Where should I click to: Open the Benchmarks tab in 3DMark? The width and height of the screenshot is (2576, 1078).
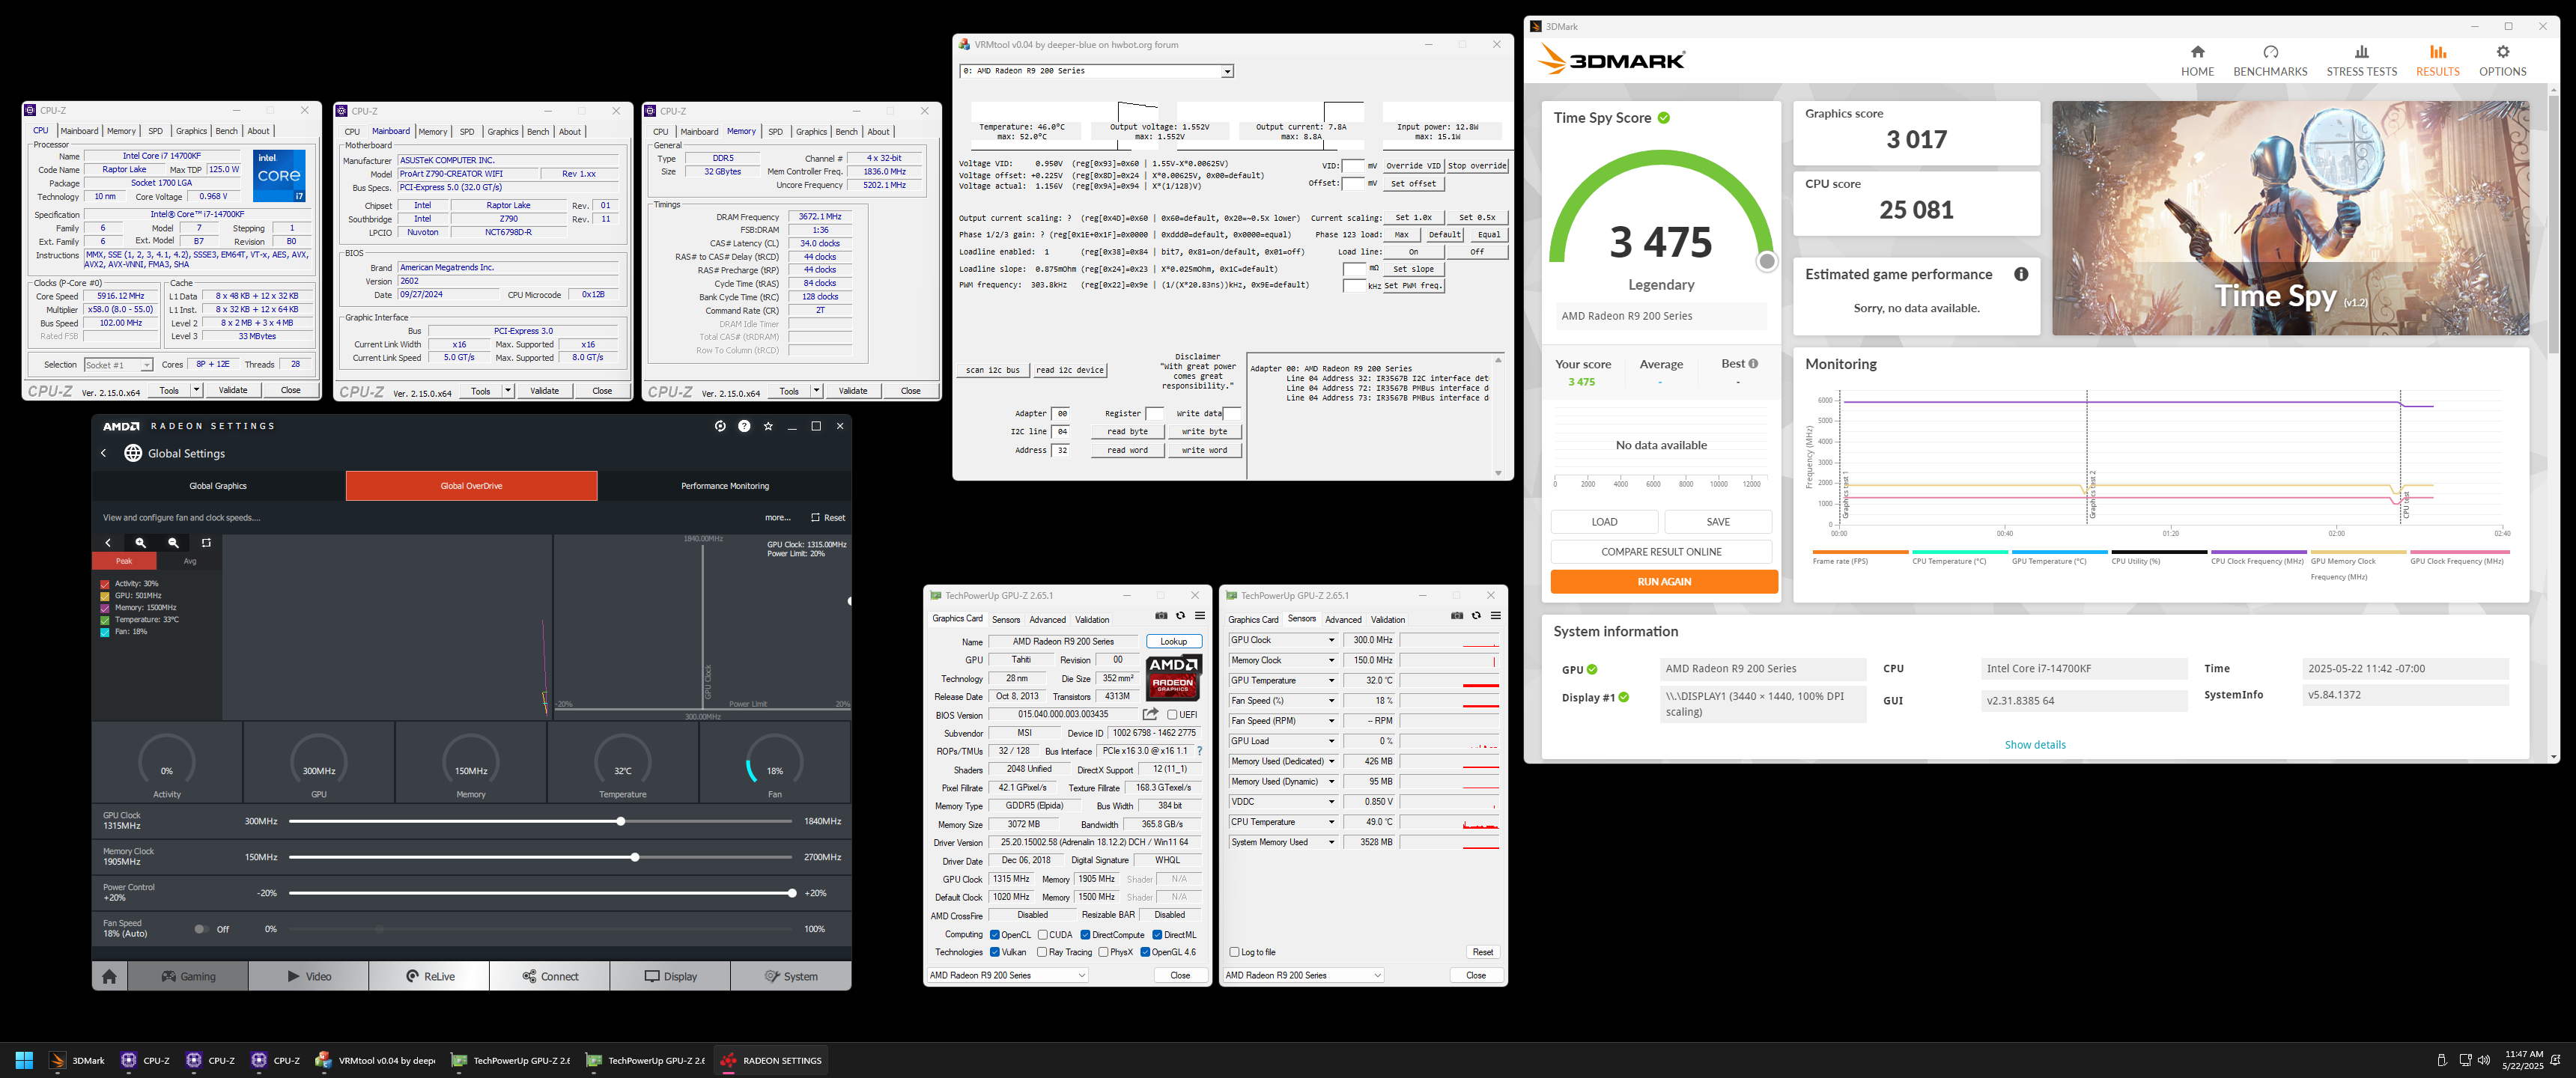point(2270,60)
